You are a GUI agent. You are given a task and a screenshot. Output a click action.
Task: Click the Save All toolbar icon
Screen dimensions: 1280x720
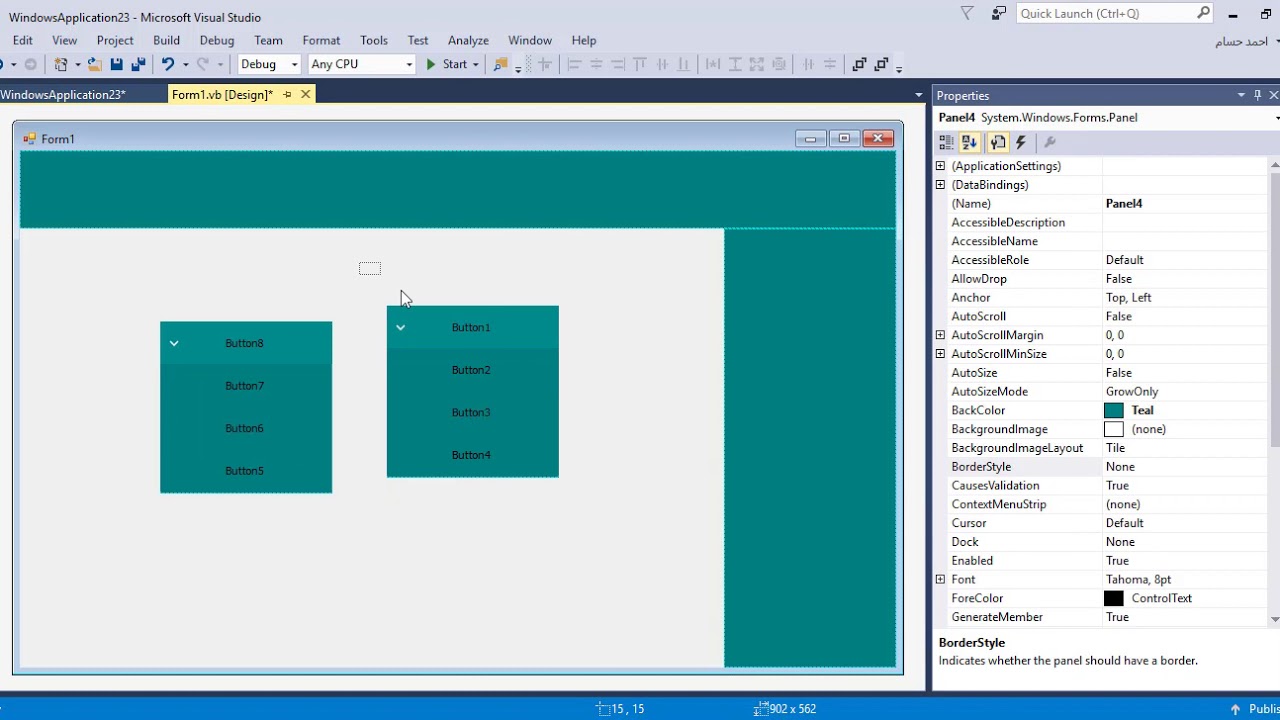[138, 64]
